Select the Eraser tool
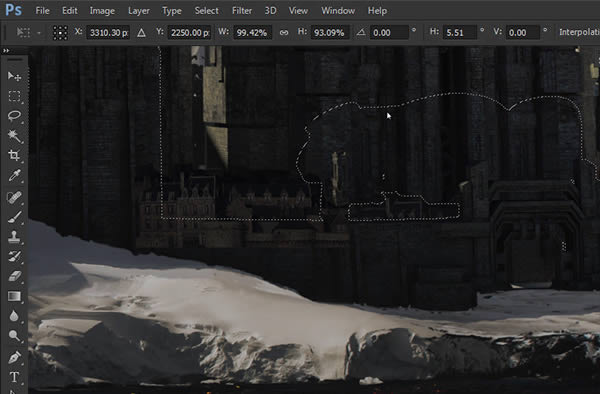 [x=14, y=276]
